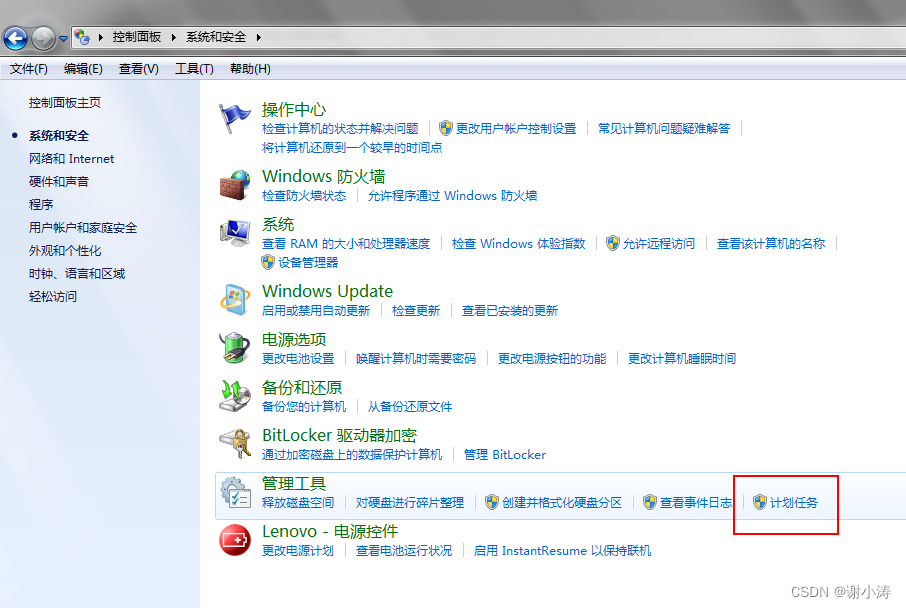Open the 电源选项 heading link
The image size is (906, 608).
pos(294,339)
